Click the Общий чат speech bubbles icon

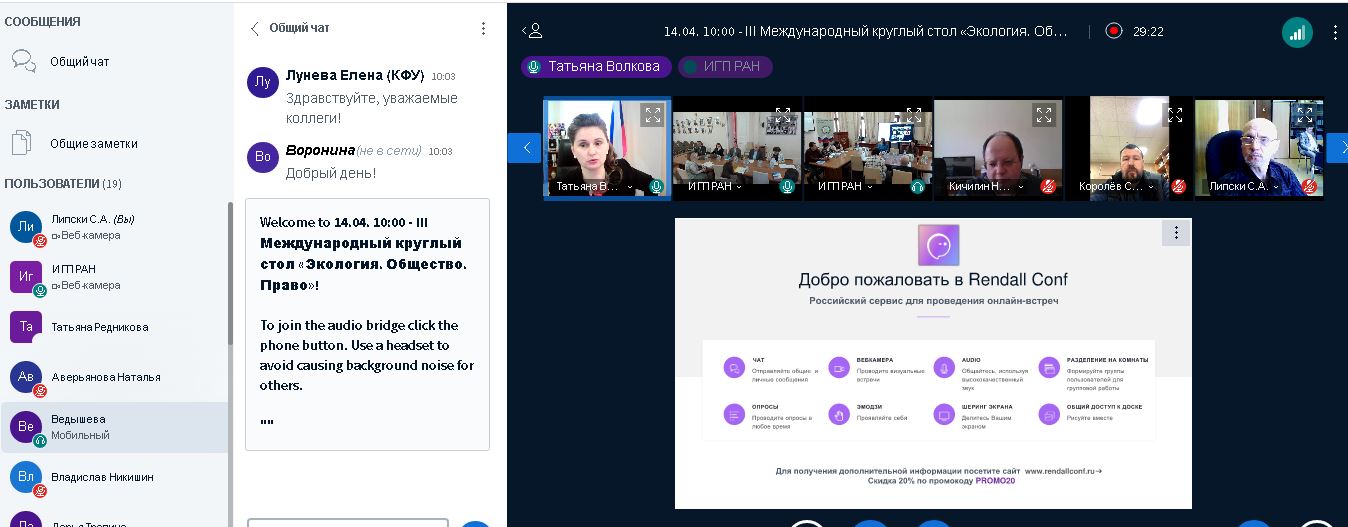tap(24, 62)
